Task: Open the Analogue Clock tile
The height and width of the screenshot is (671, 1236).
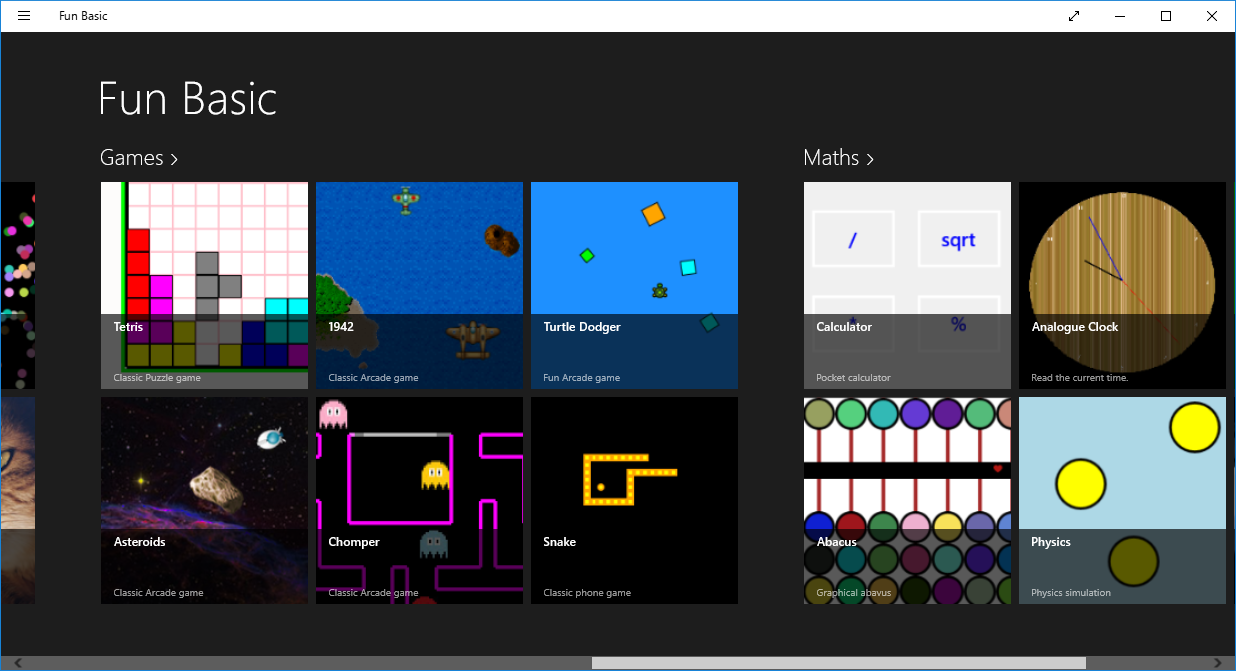Action: coord(1122,285)
